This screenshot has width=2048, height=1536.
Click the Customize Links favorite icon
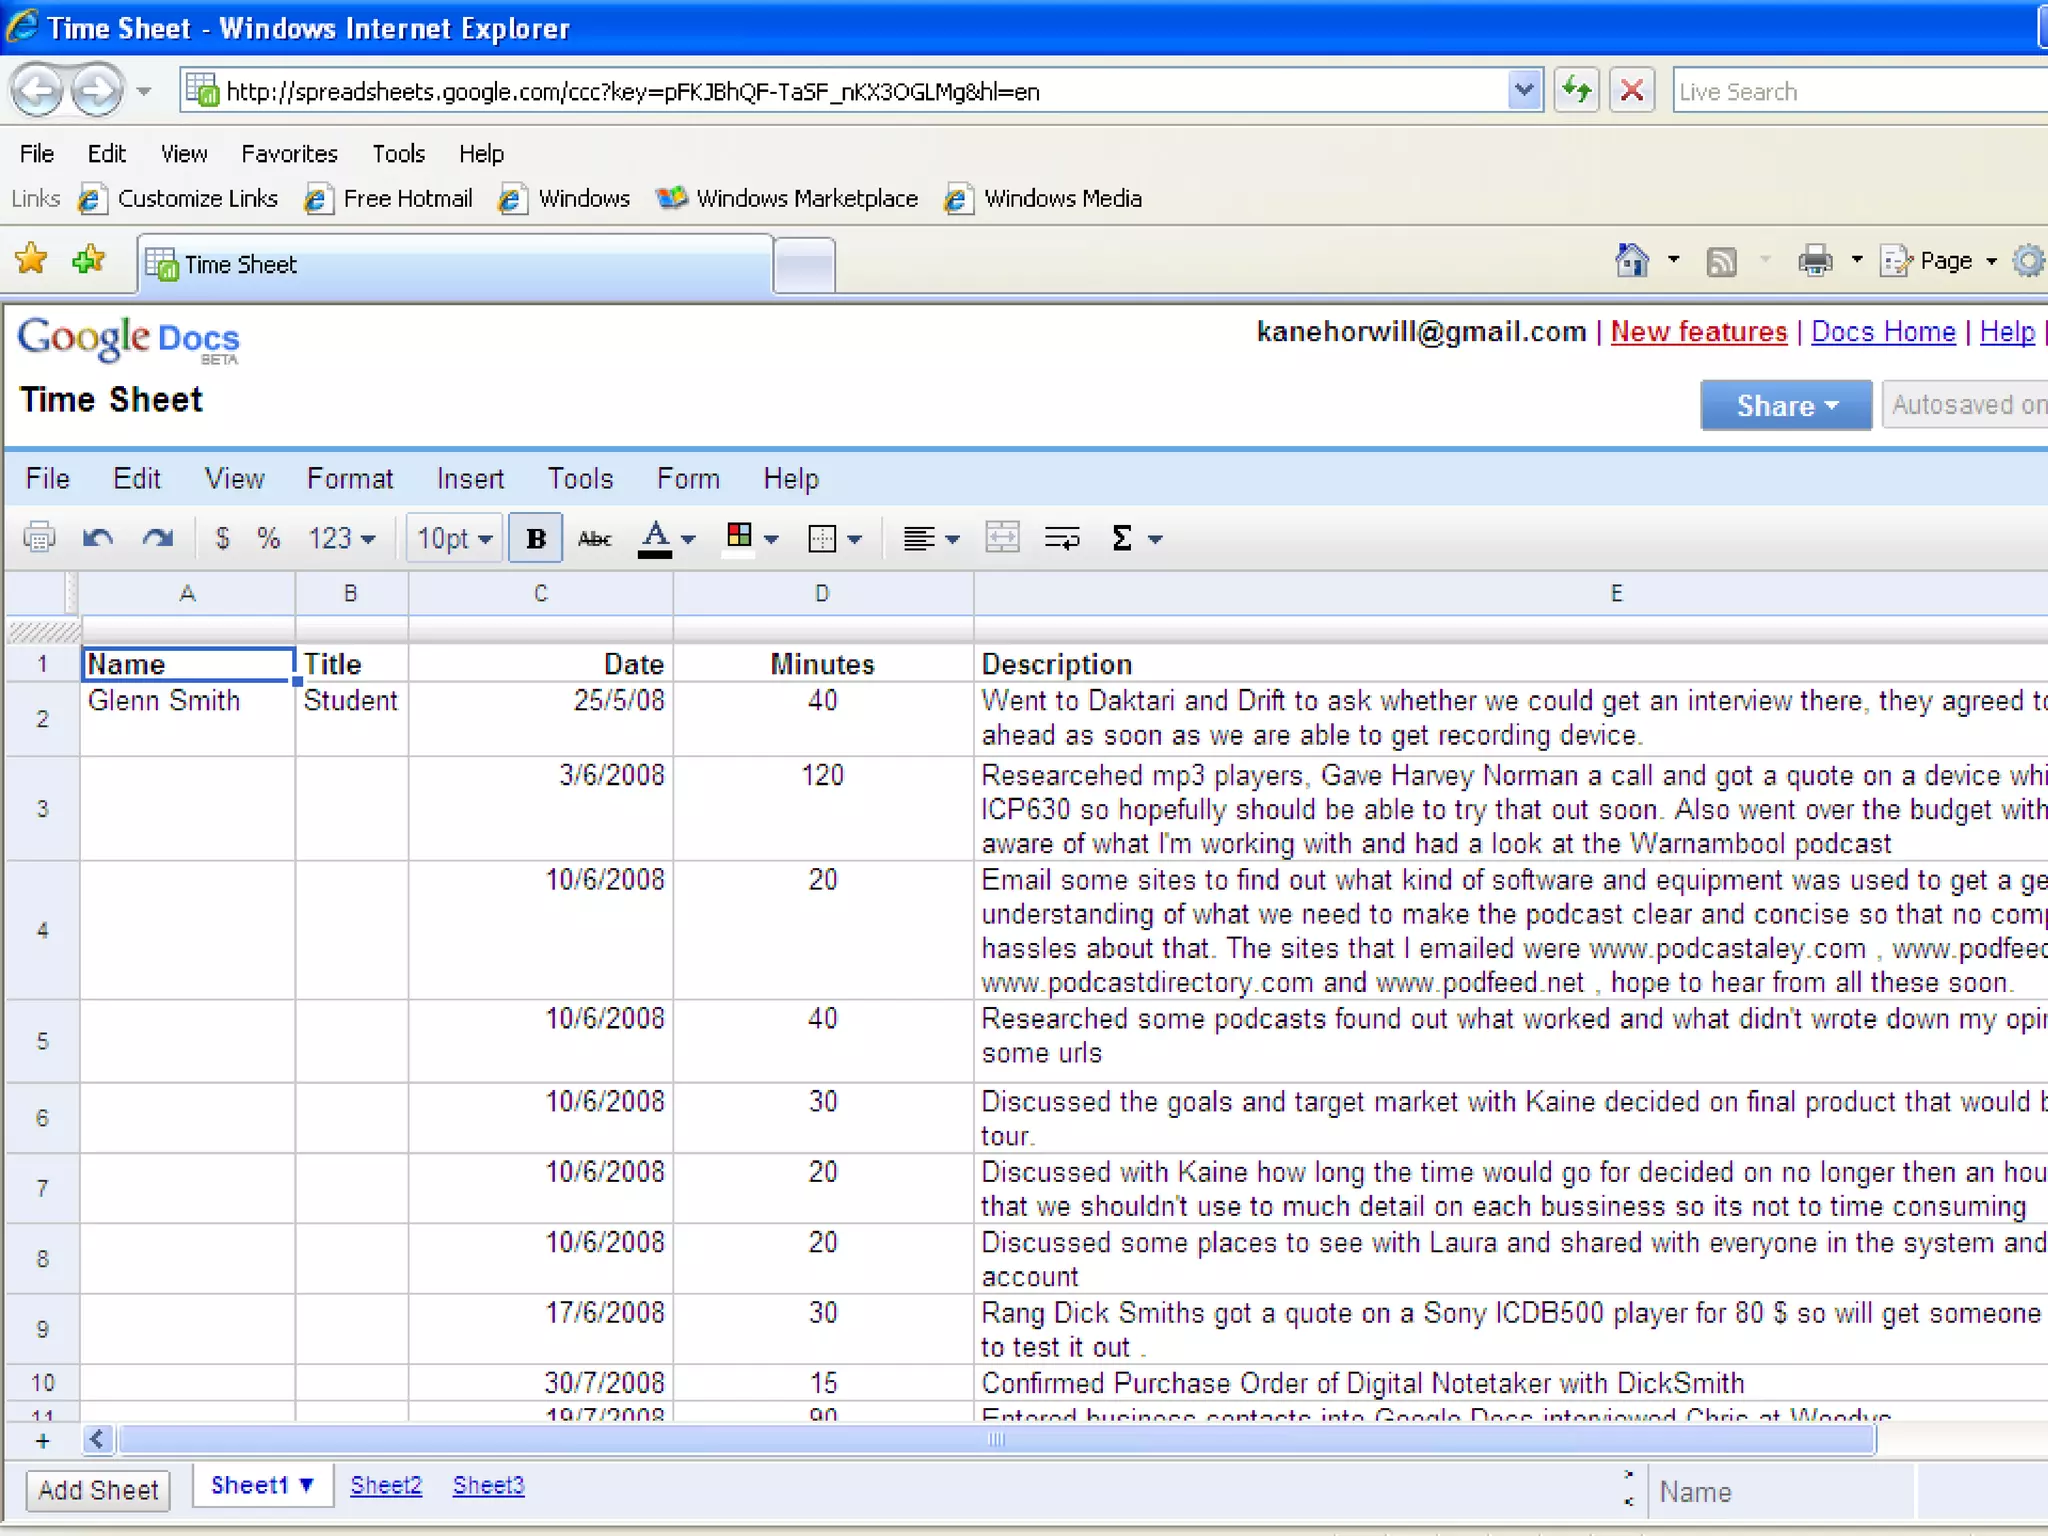(x=92, y=199)
